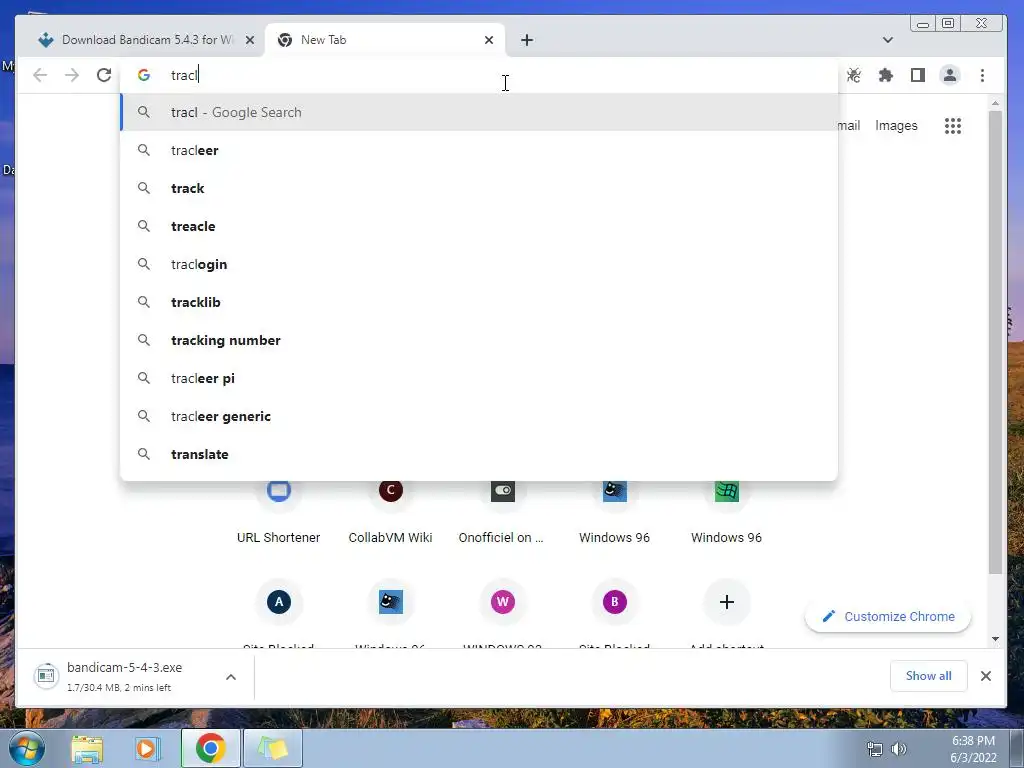This screenshot has width=1024, height=768.
Task: Choose the 'tracleer generic' suggestion
Action: (x=479, y=416)
